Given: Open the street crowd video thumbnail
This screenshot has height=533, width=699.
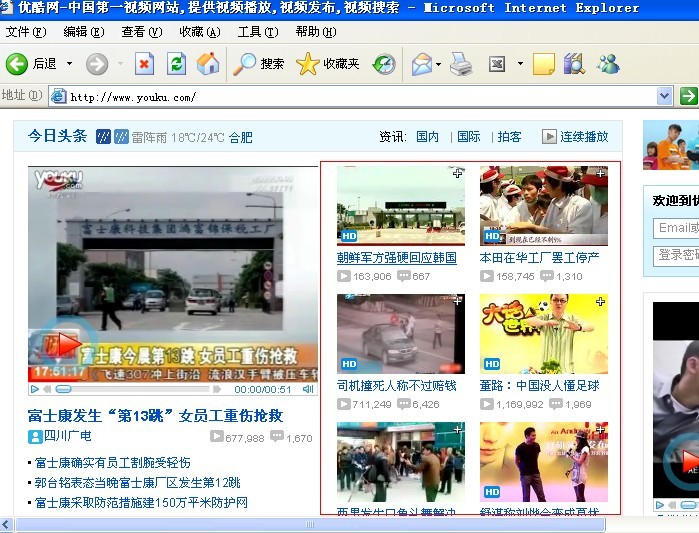Looking at the screenshot, I should coord(401,462).
